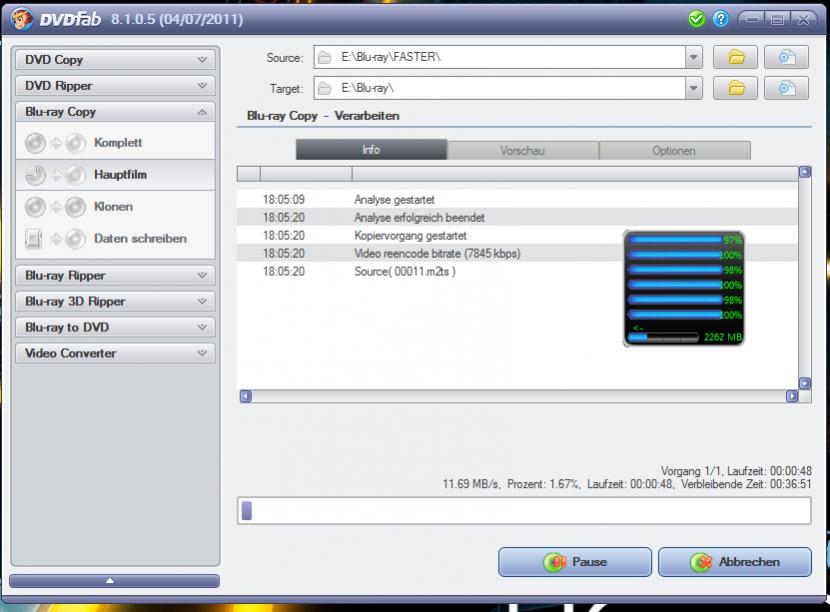Switch to the Optionen tab
The image size is (830, 612).
coord(674,150)
